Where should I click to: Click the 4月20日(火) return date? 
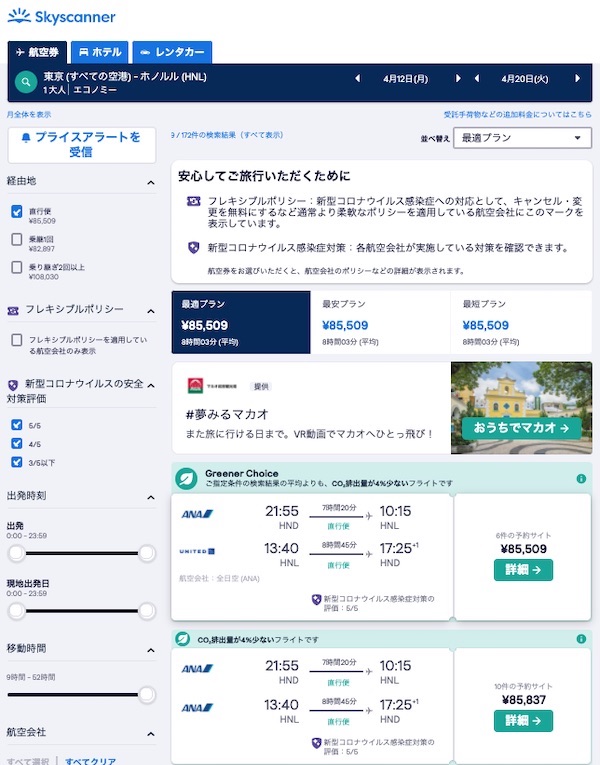[x=525, y=79]
